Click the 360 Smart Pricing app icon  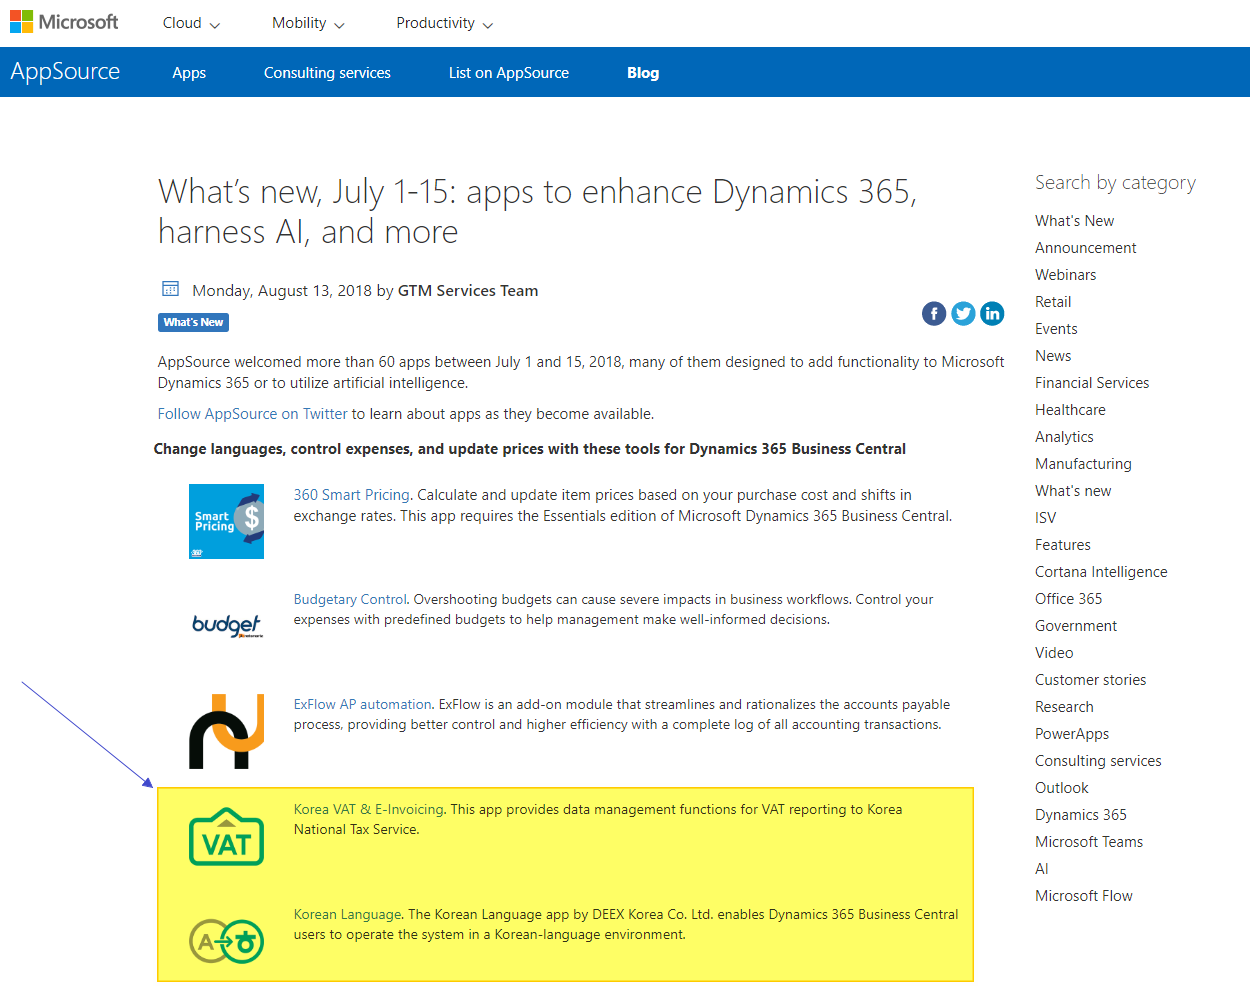(226, 521)
